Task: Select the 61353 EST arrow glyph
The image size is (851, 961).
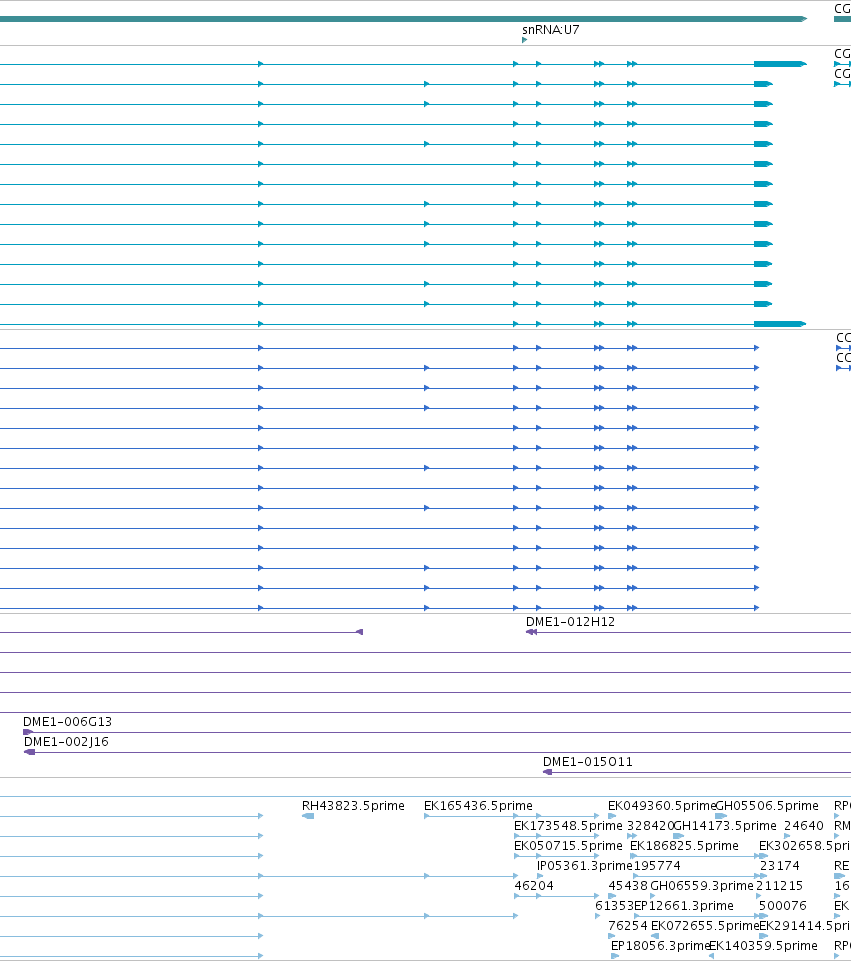Action: (x=598, y=916)
